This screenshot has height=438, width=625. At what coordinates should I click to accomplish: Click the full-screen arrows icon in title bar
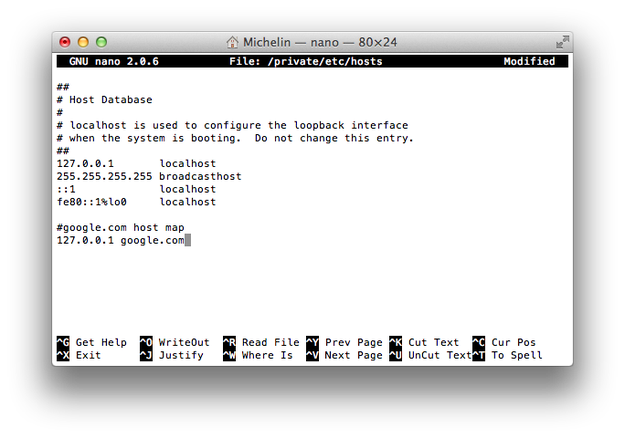point(562,41)
